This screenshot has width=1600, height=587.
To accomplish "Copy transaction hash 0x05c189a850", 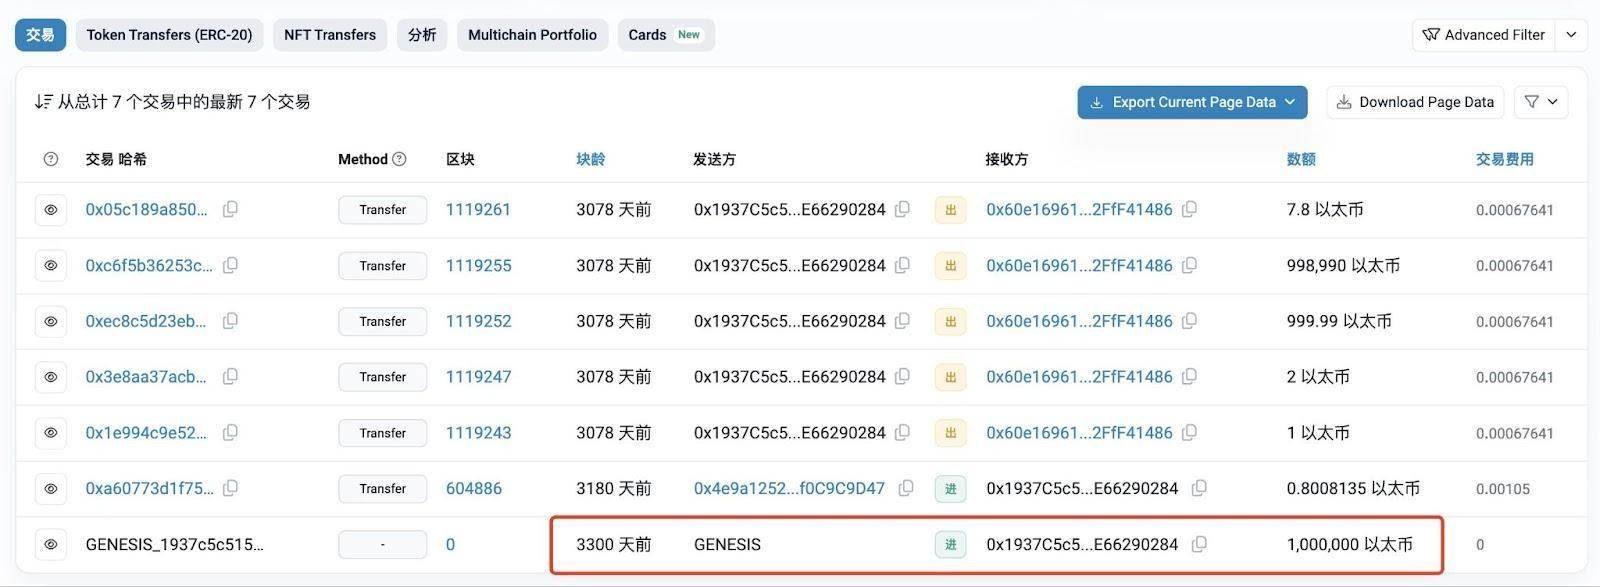I will pos(230,210).
